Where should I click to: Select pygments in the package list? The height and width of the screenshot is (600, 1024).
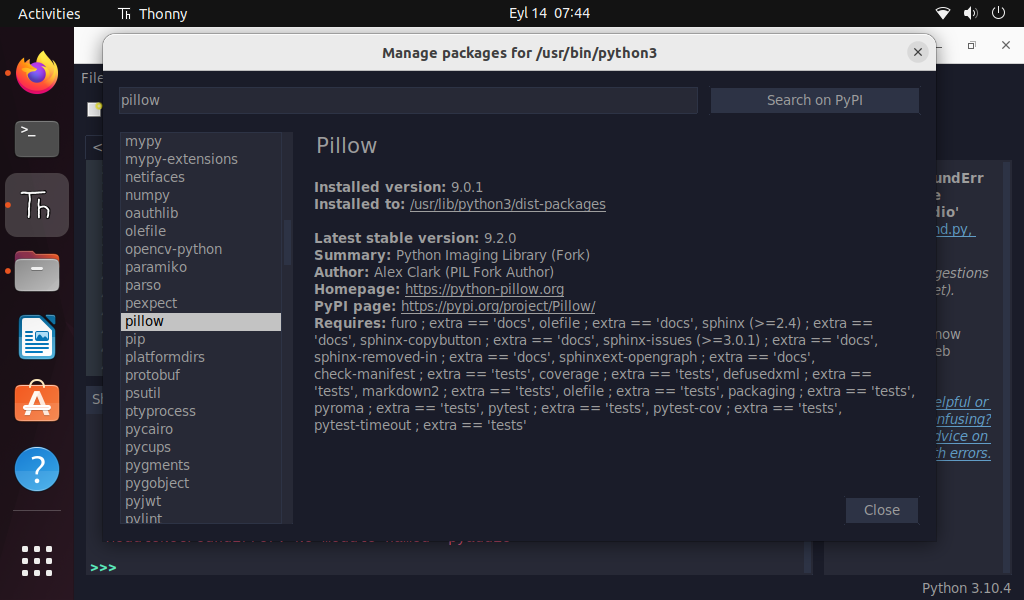(x=157, y=465)
